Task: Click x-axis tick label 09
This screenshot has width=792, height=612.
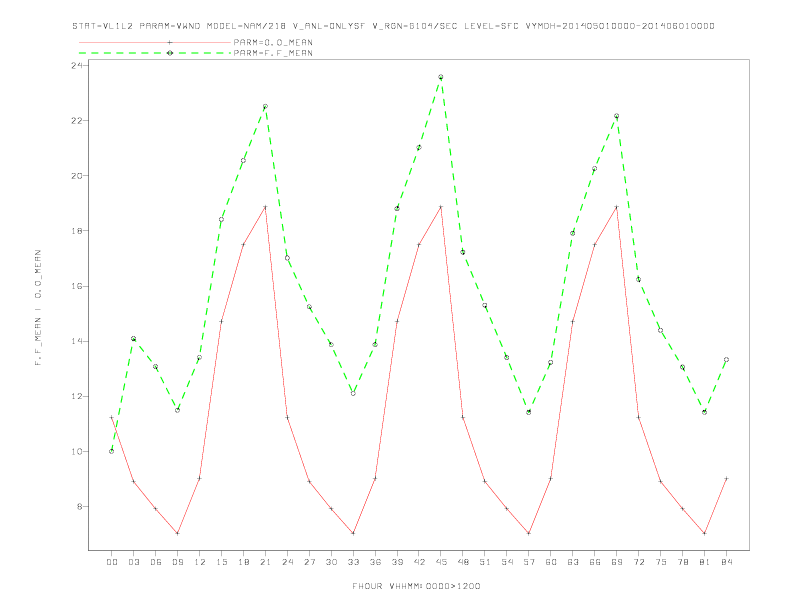Action: [x=177, y=562]
